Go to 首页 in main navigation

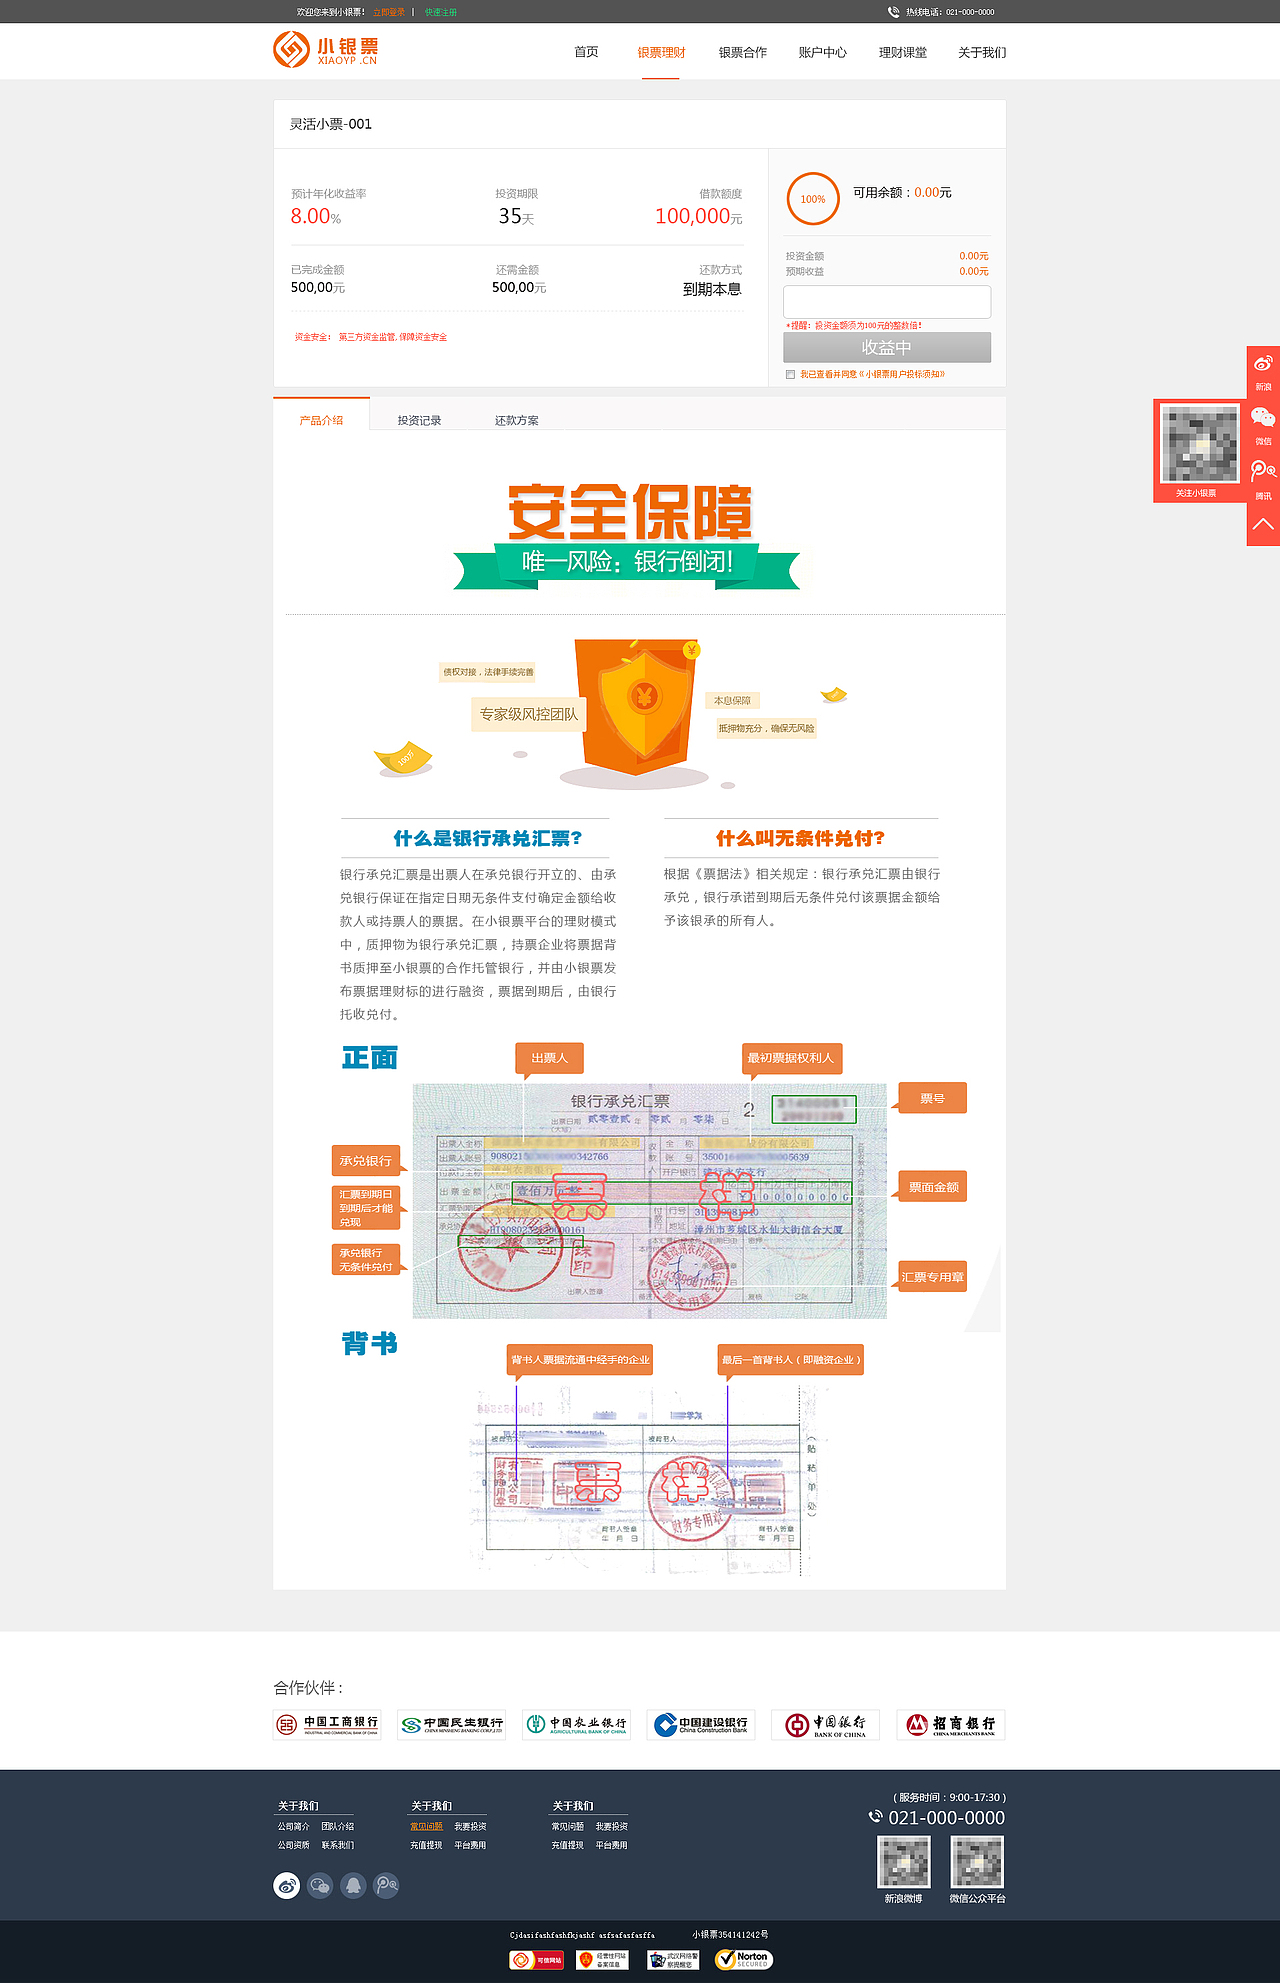[x=586, y=52]
